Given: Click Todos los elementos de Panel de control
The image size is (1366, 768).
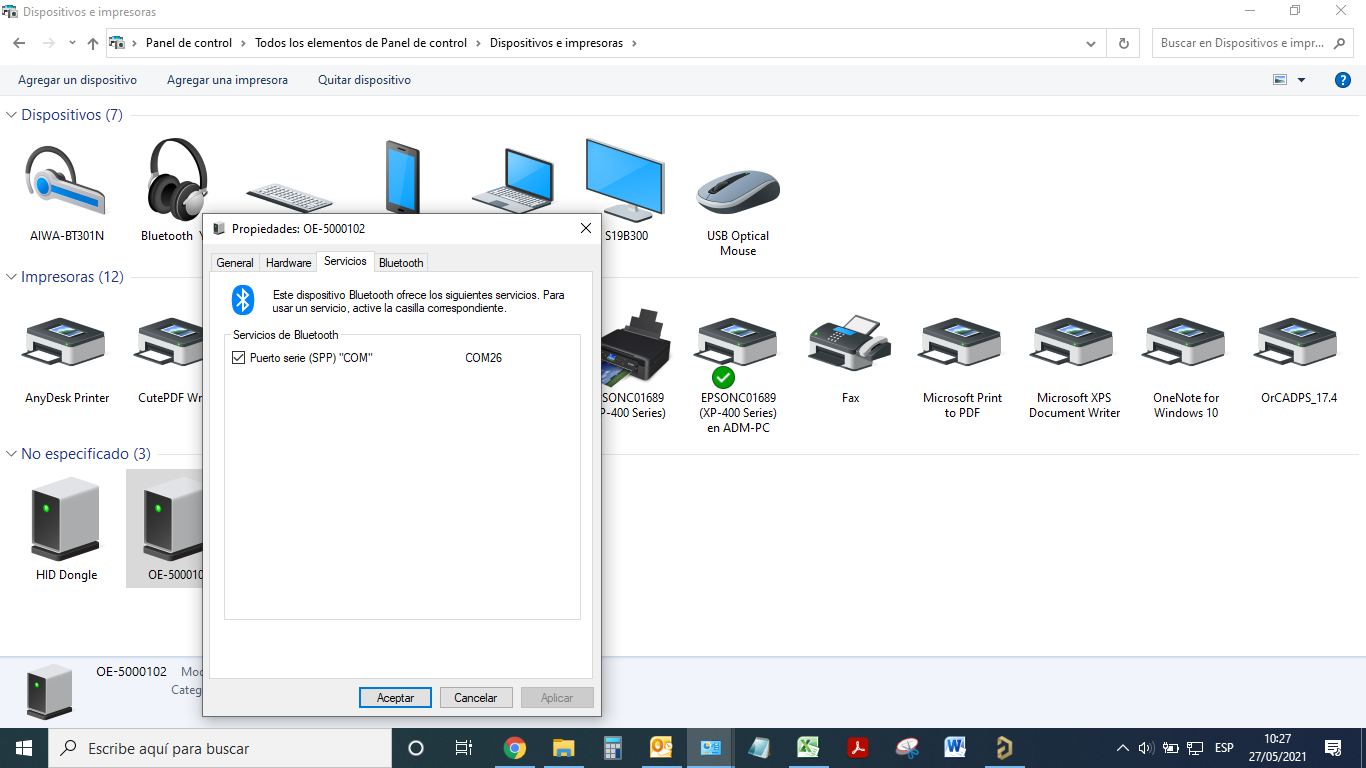Looking at the screenshot, I should (361, 43).
